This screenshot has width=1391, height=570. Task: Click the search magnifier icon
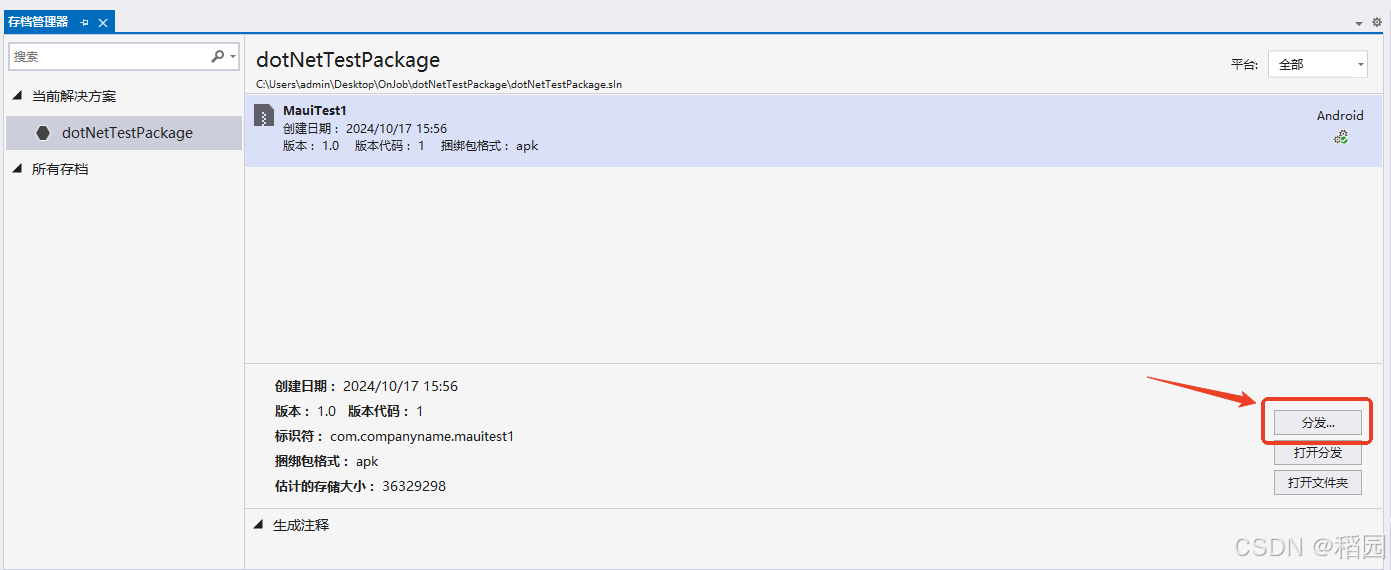click(218, 57)
